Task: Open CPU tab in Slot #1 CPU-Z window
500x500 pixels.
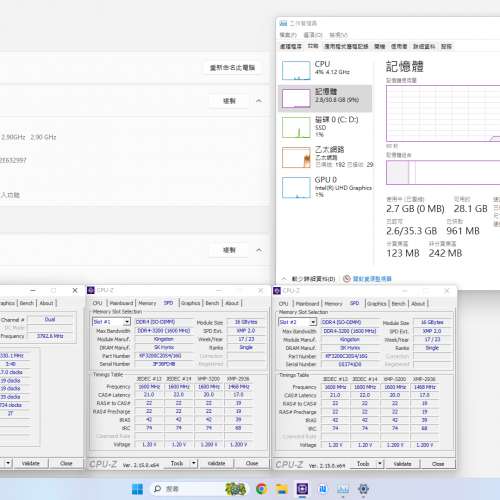Action: (97, 303)
